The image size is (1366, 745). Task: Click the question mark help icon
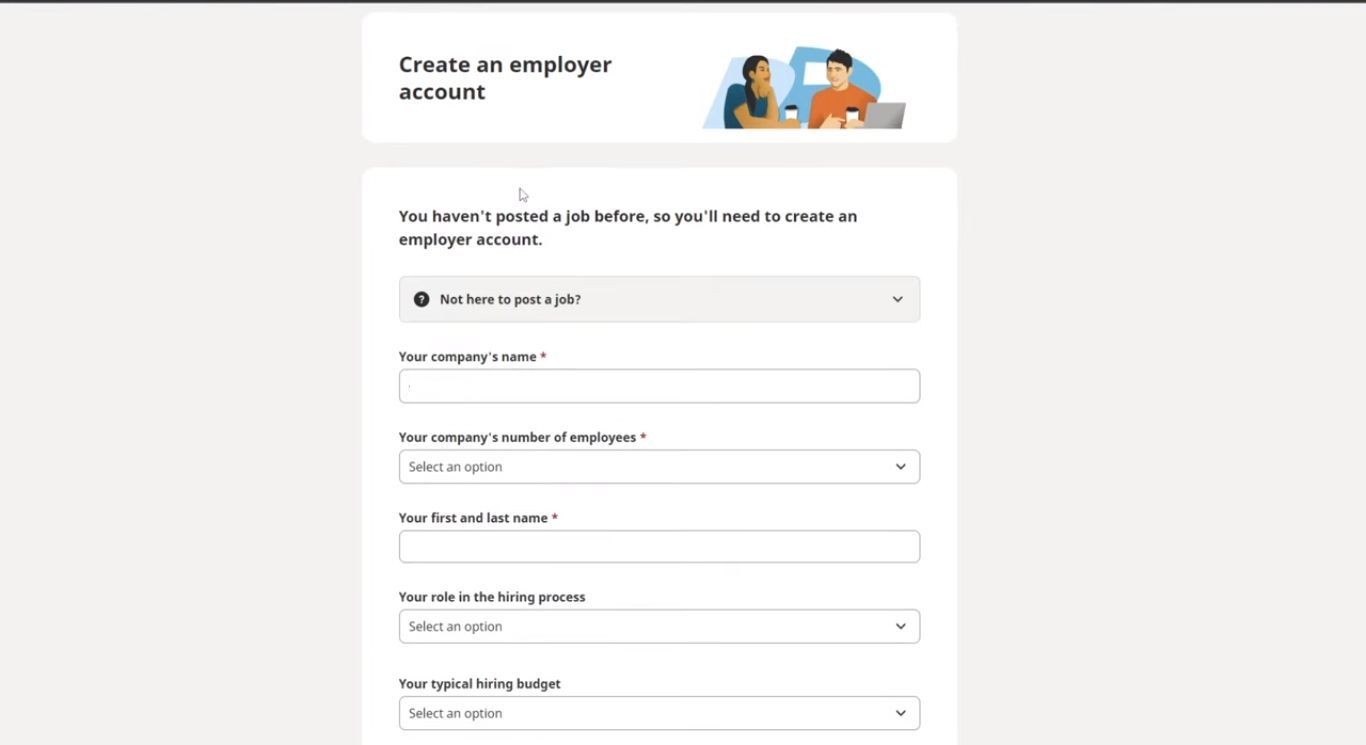point(421,299)
